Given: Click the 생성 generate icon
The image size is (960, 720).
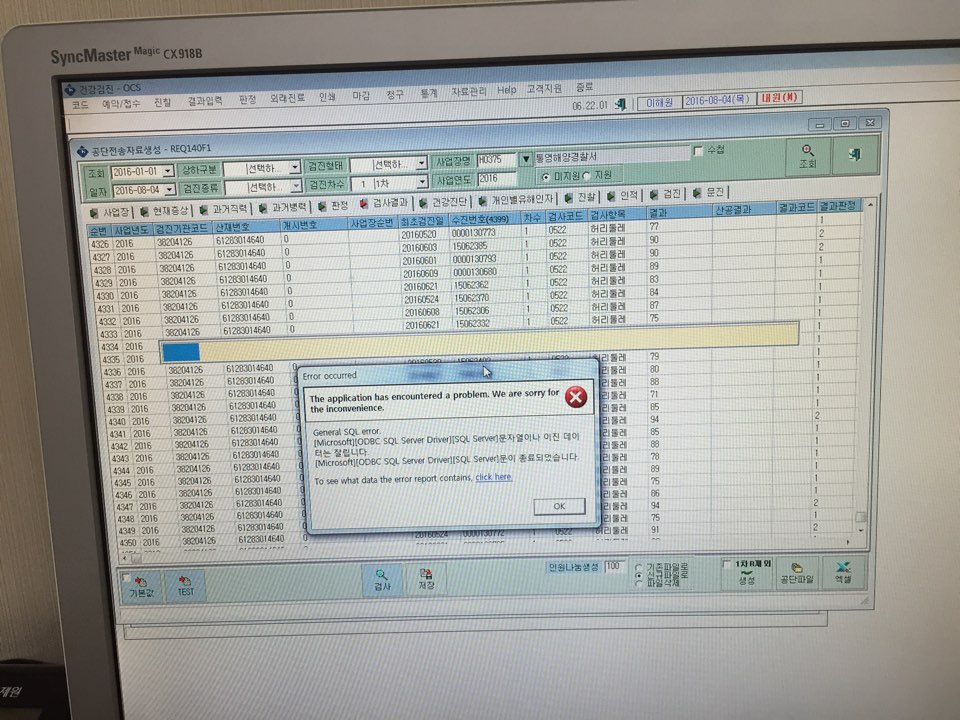Looking at the screenshot, I should (746, 573).
